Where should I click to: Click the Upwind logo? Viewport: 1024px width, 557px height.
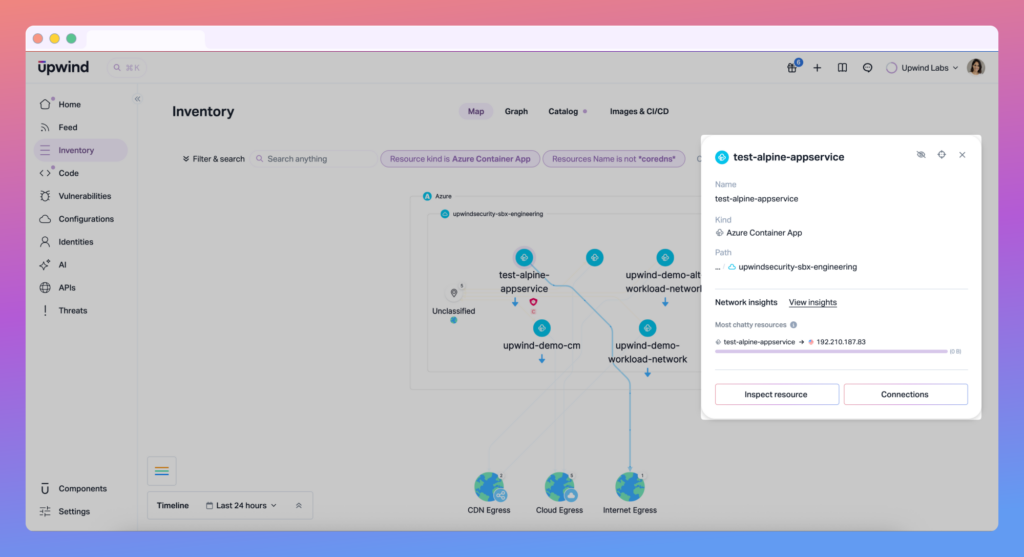point(63,67)
